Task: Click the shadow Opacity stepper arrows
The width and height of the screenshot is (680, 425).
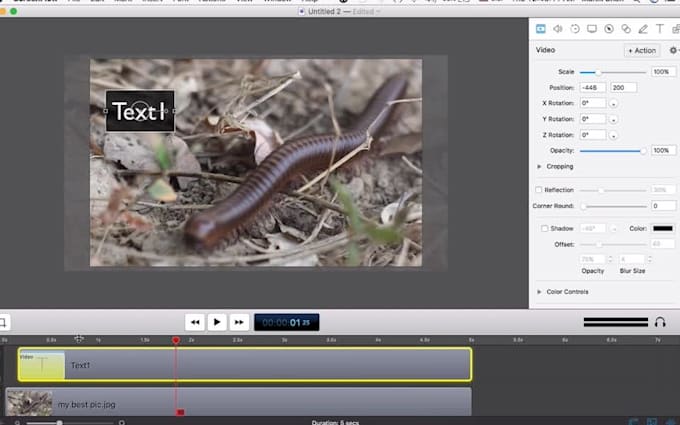Action: 610,259
